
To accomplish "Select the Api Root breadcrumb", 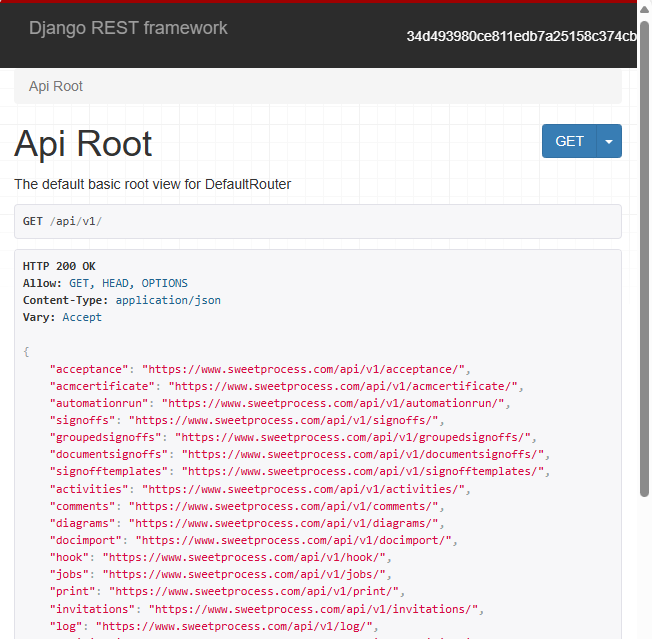I will 56,86.
